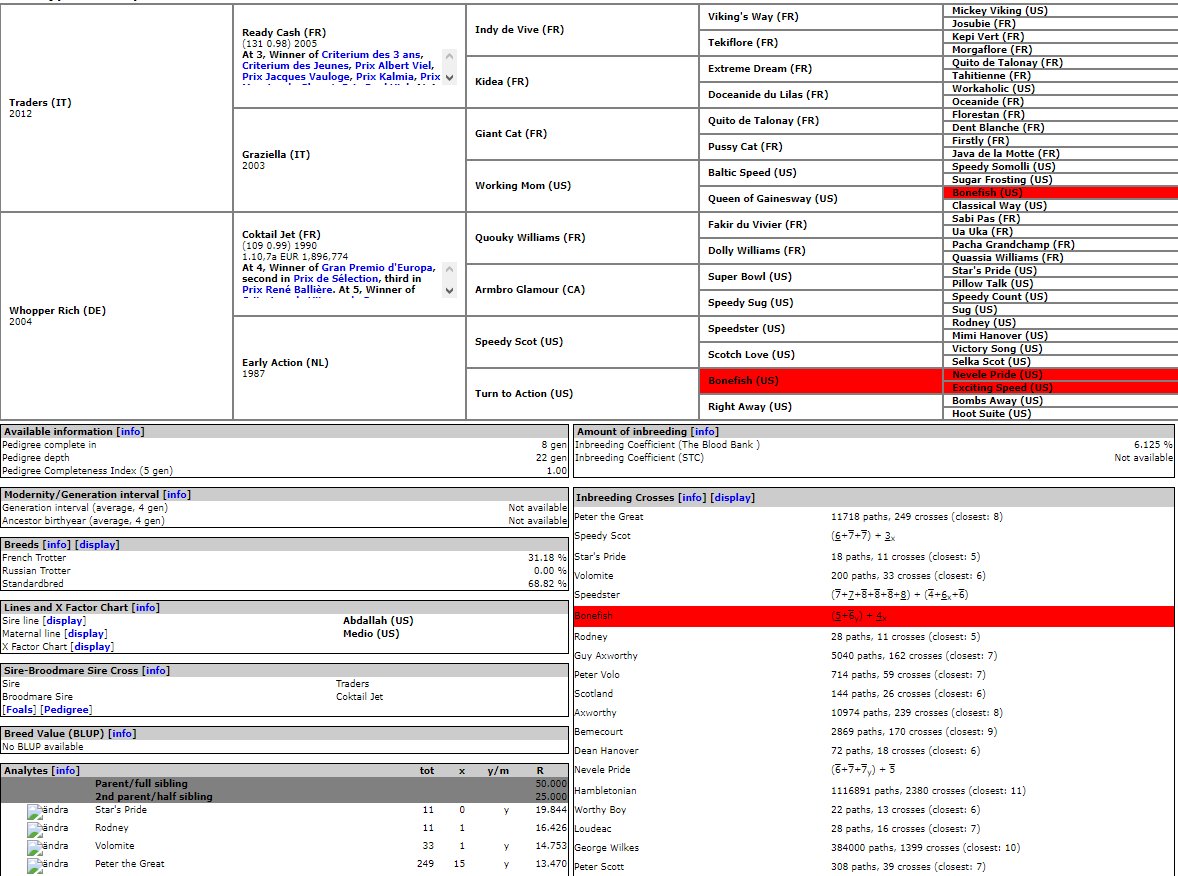Viewport: 1178px width, 876px height.
Task: Open info for Amount of inbreeding
Action: [704, 431]
